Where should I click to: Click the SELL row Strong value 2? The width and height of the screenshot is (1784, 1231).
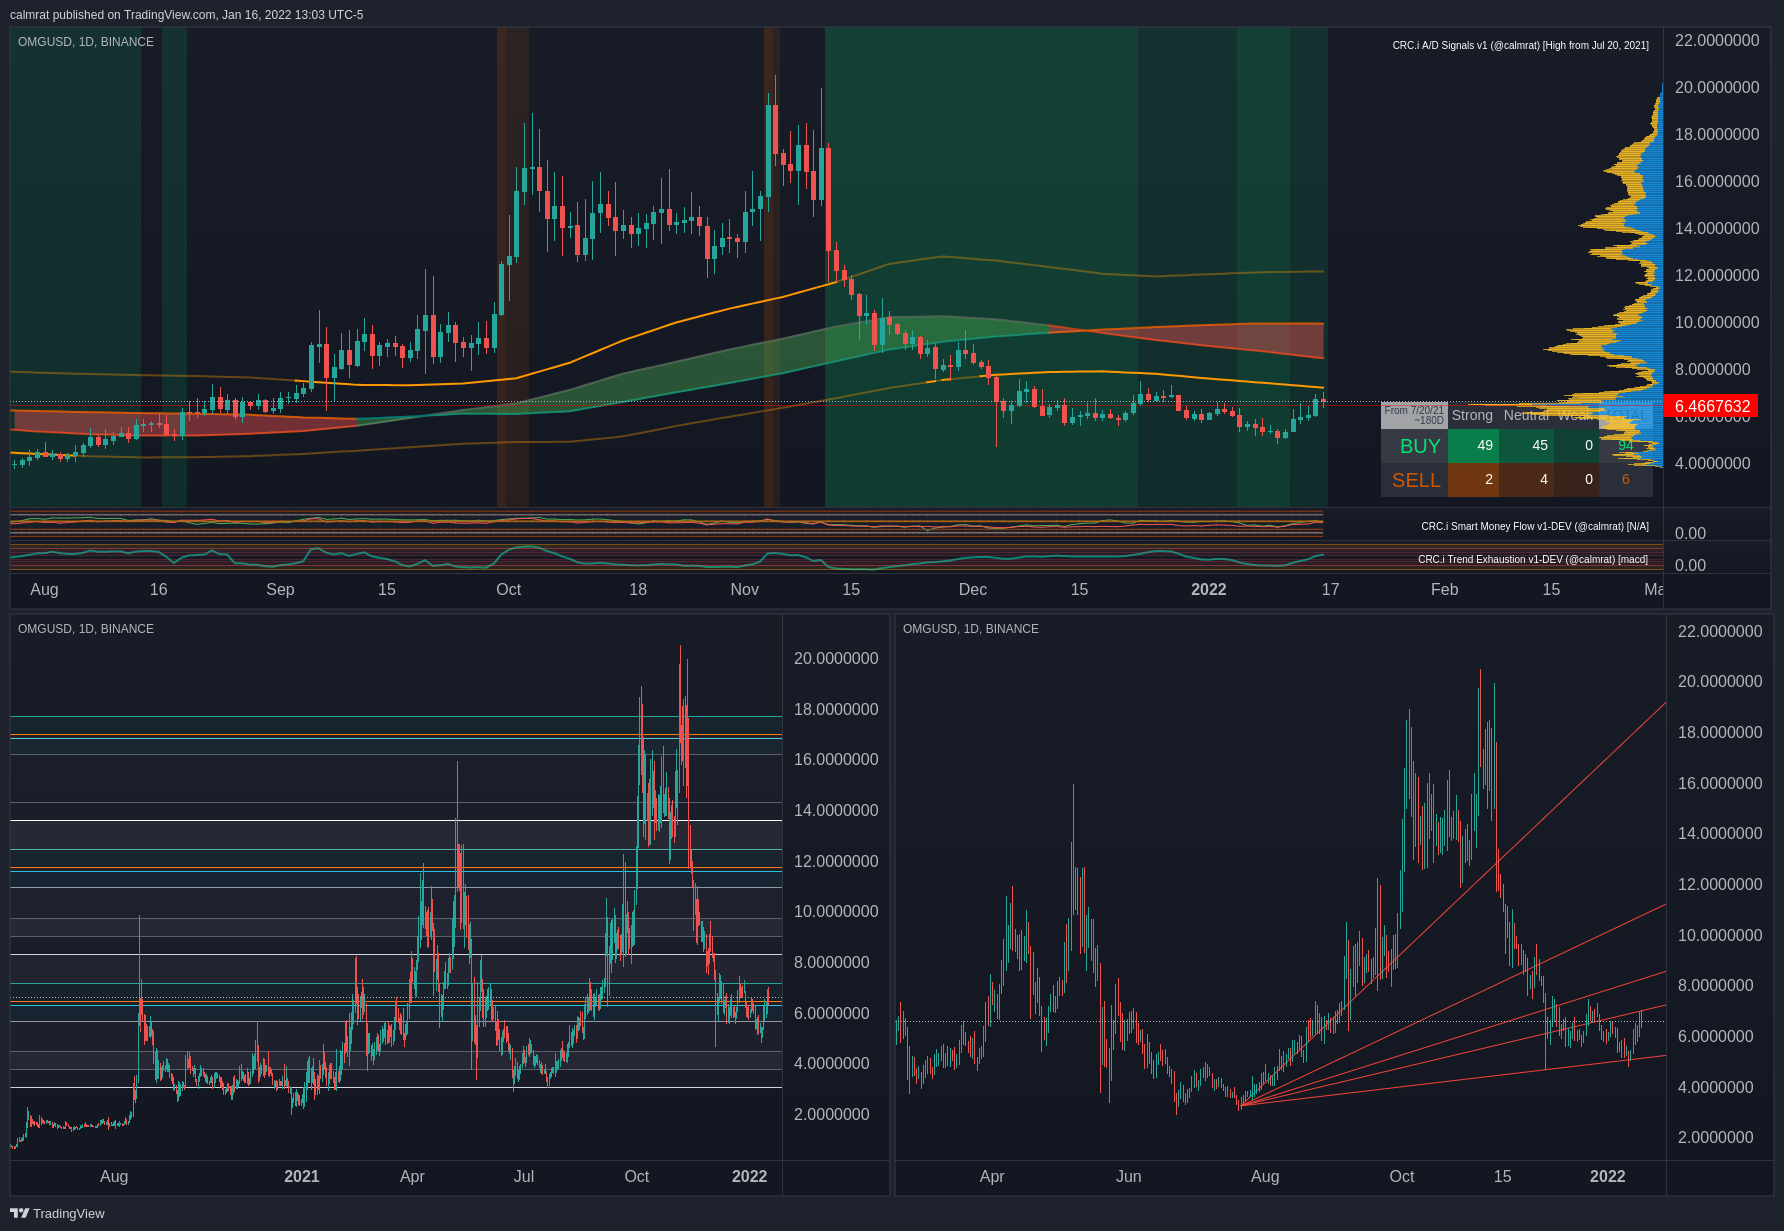point(1489,480)
